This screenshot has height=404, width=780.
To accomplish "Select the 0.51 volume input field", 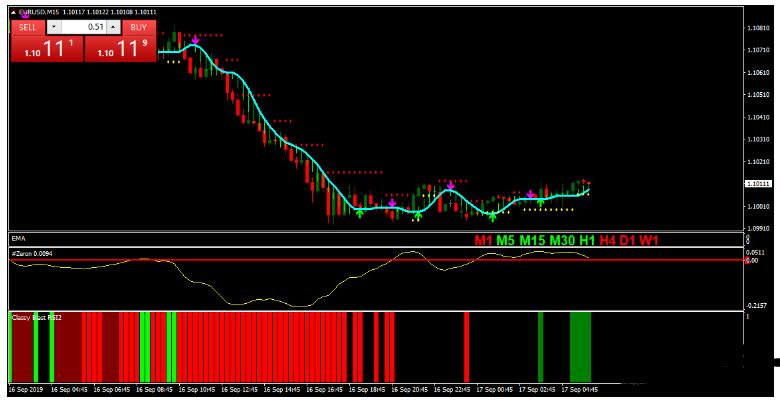I will pos(84,27).
